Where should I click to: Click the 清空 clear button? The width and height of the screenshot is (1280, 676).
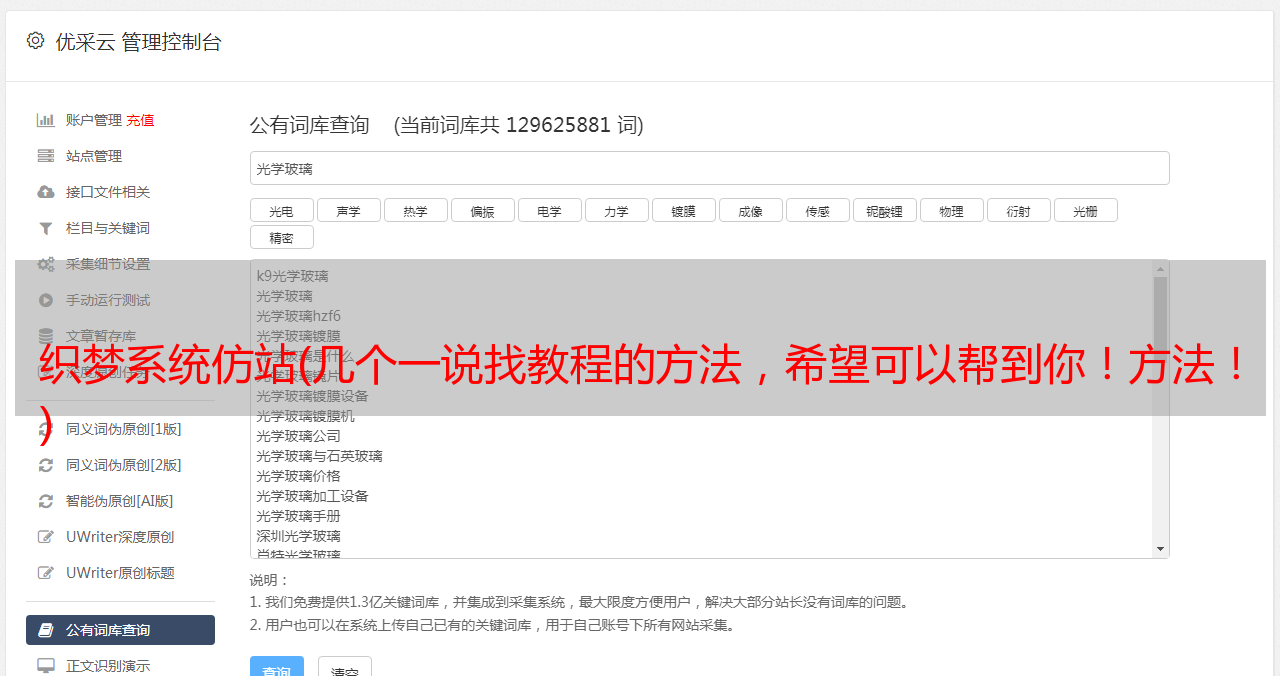tap(345, 666)
